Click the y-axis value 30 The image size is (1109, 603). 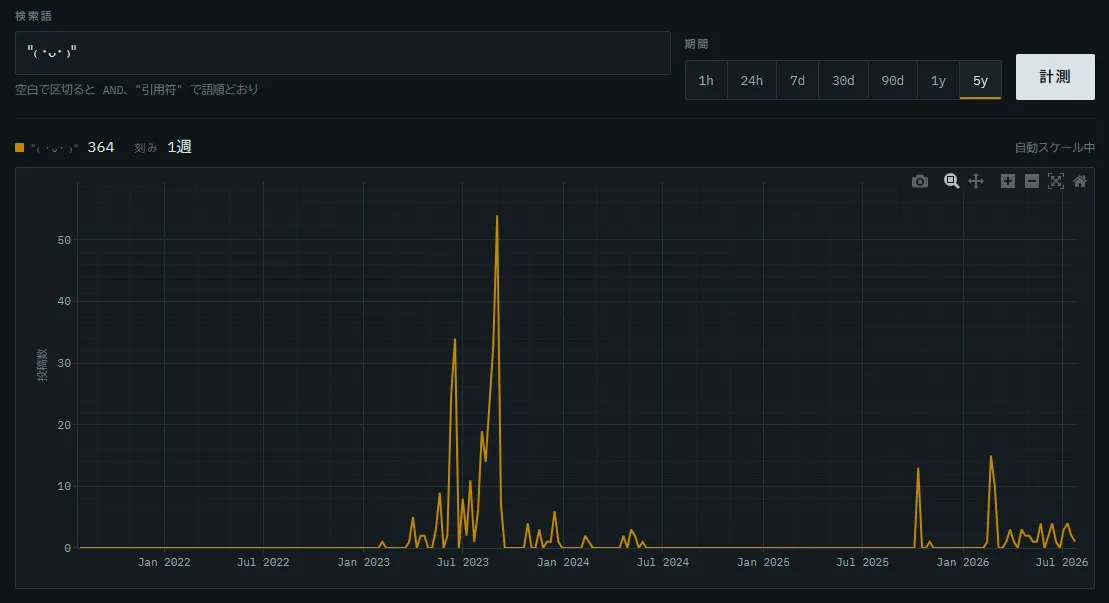tap(64, 363)
